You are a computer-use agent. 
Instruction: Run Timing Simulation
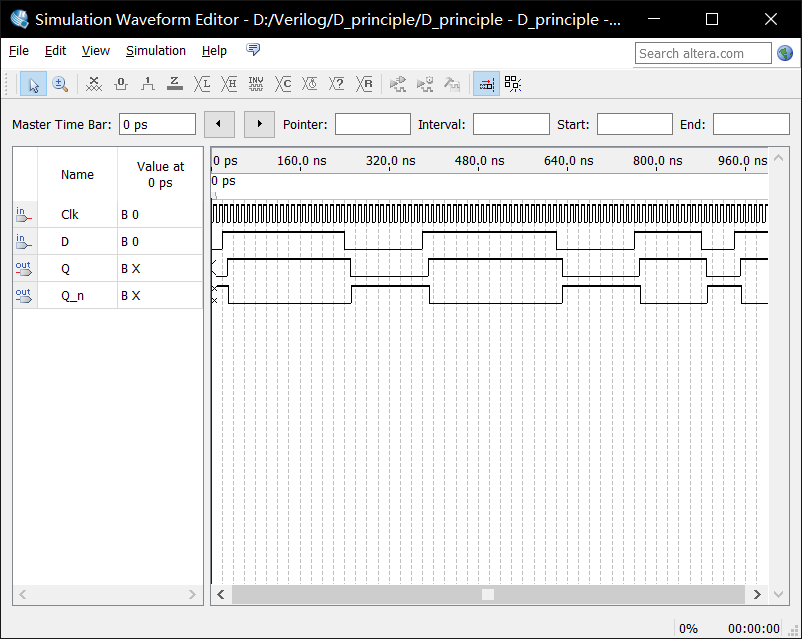pos(425,84)
